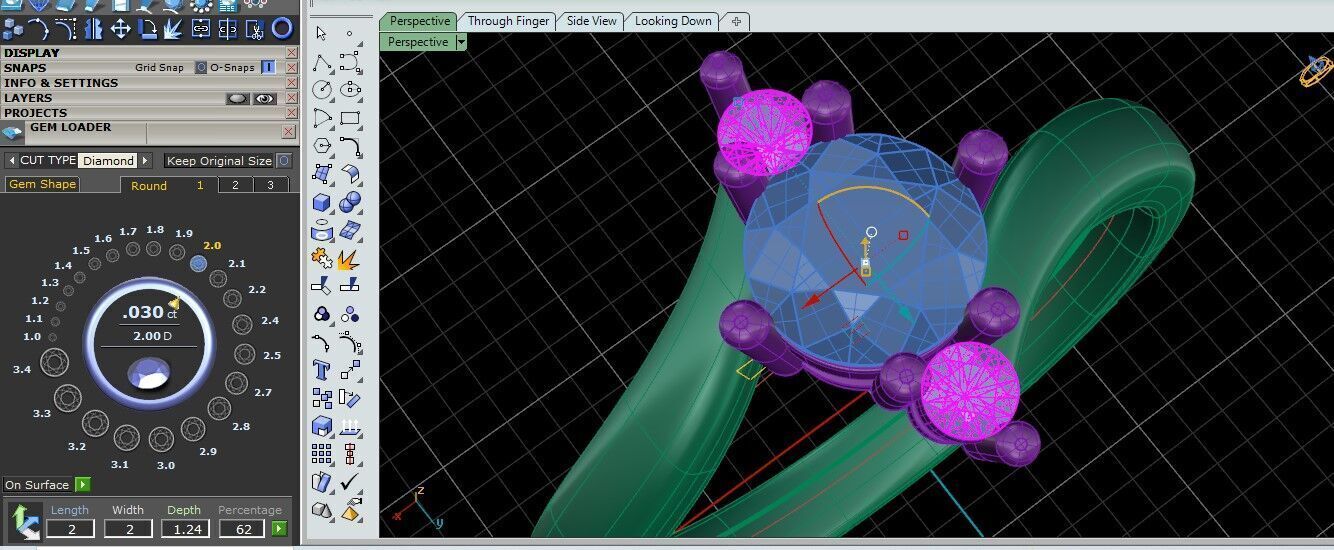Screen dimensions: 1334x550
Task: Click the Diamond cut type field
Action: pos(107,160)
